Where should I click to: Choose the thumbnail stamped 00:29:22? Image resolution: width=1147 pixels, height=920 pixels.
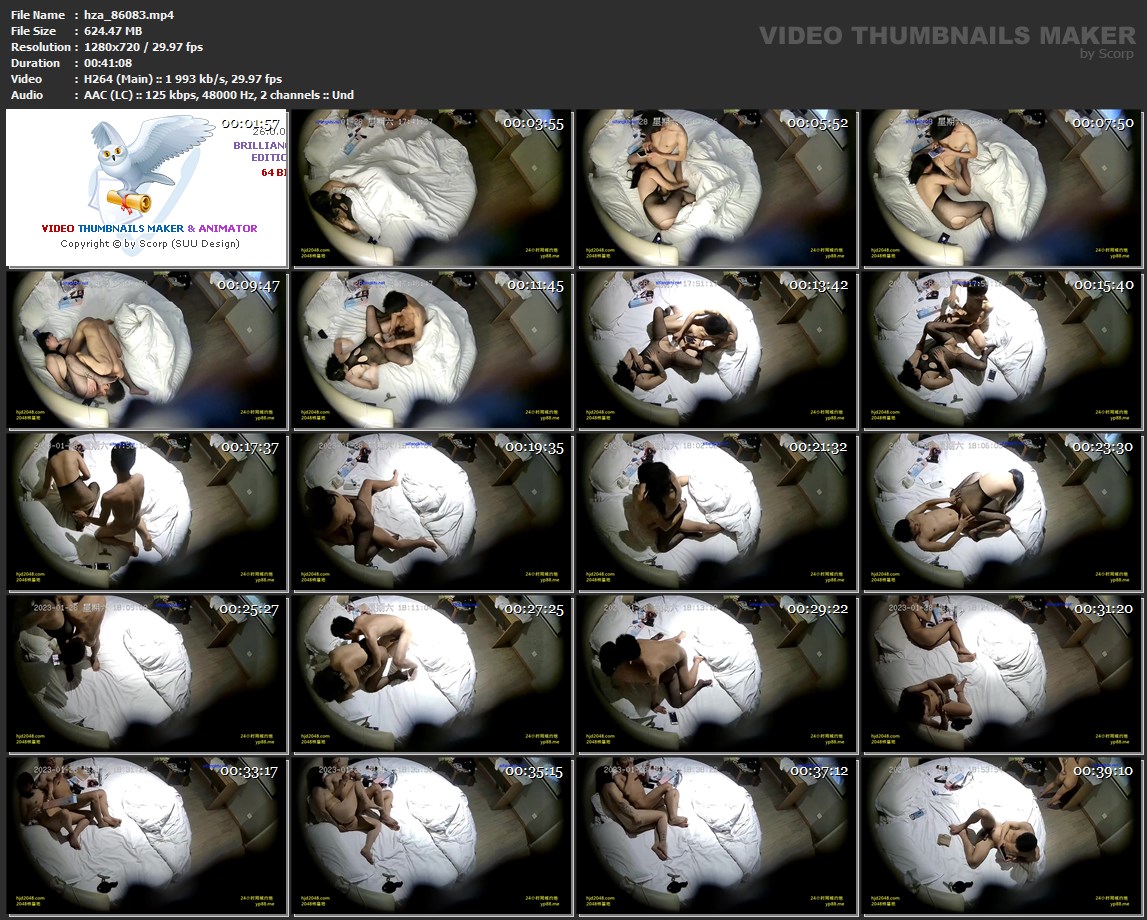click(717, 674)
